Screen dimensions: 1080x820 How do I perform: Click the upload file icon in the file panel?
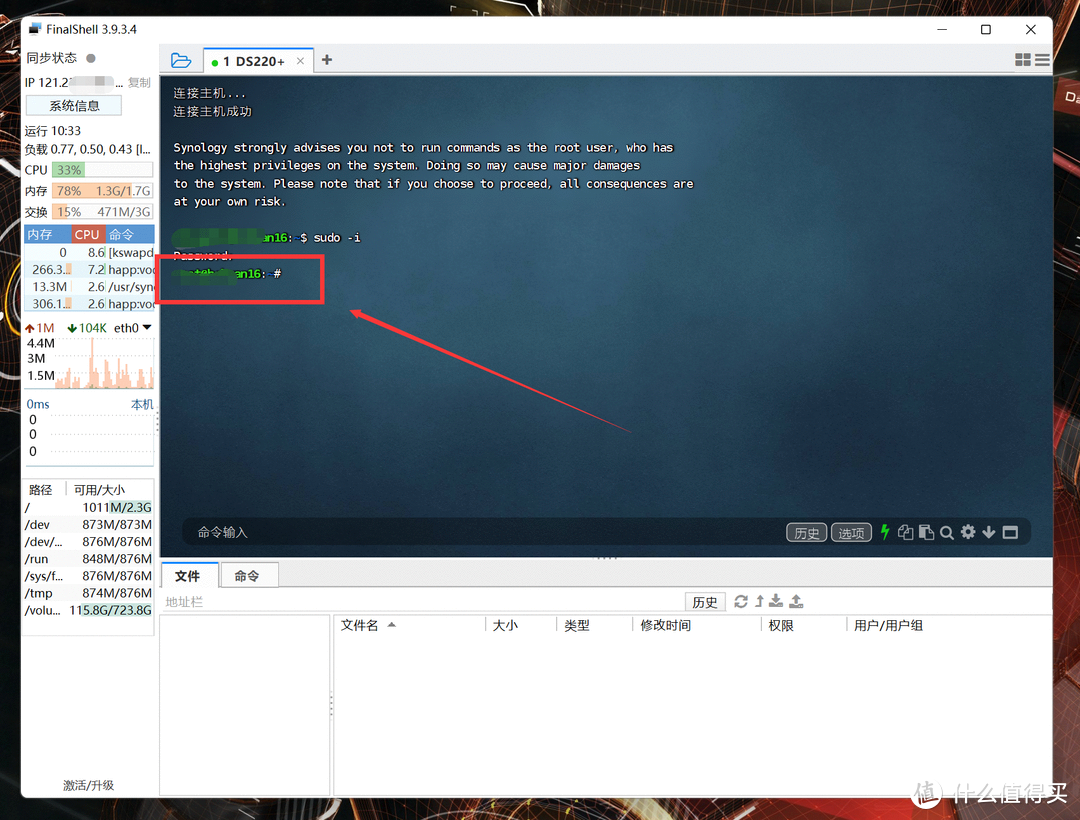pyautogui.click(x=796, y=601)
